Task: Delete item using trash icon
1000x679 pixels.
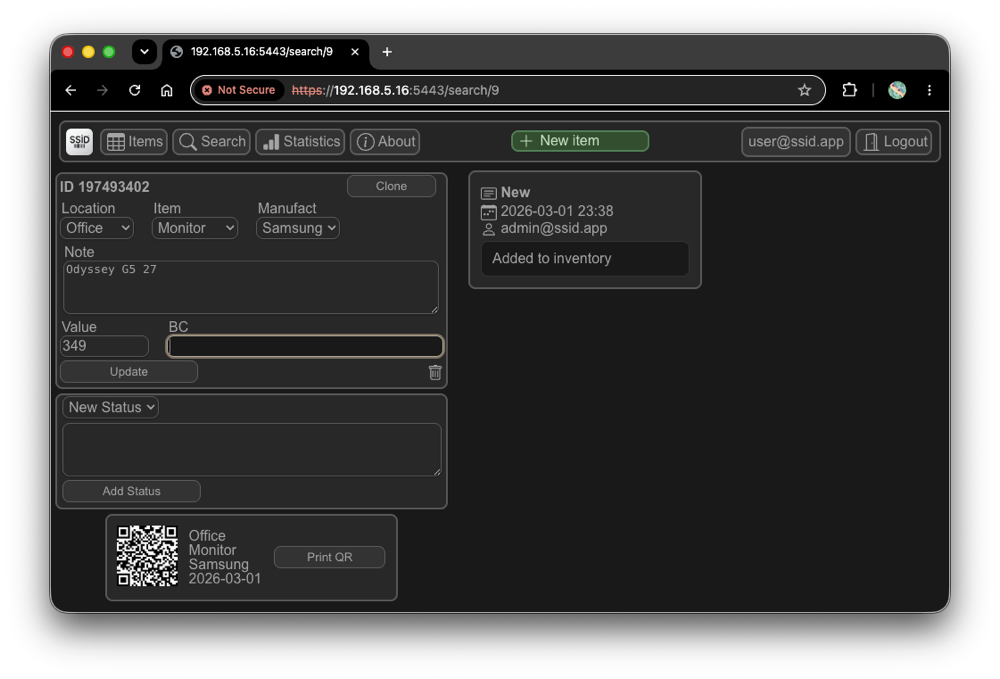Action: tap(435, 372)
